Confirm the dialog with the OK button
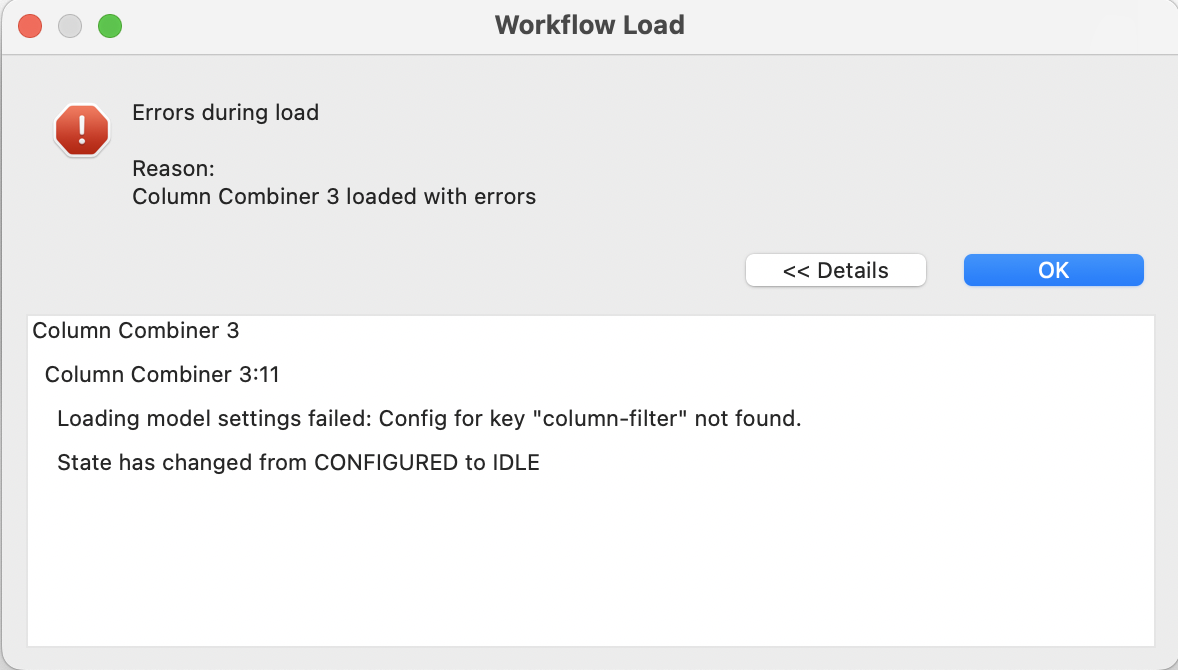 pyautogui.click(x=1053, y=270)
